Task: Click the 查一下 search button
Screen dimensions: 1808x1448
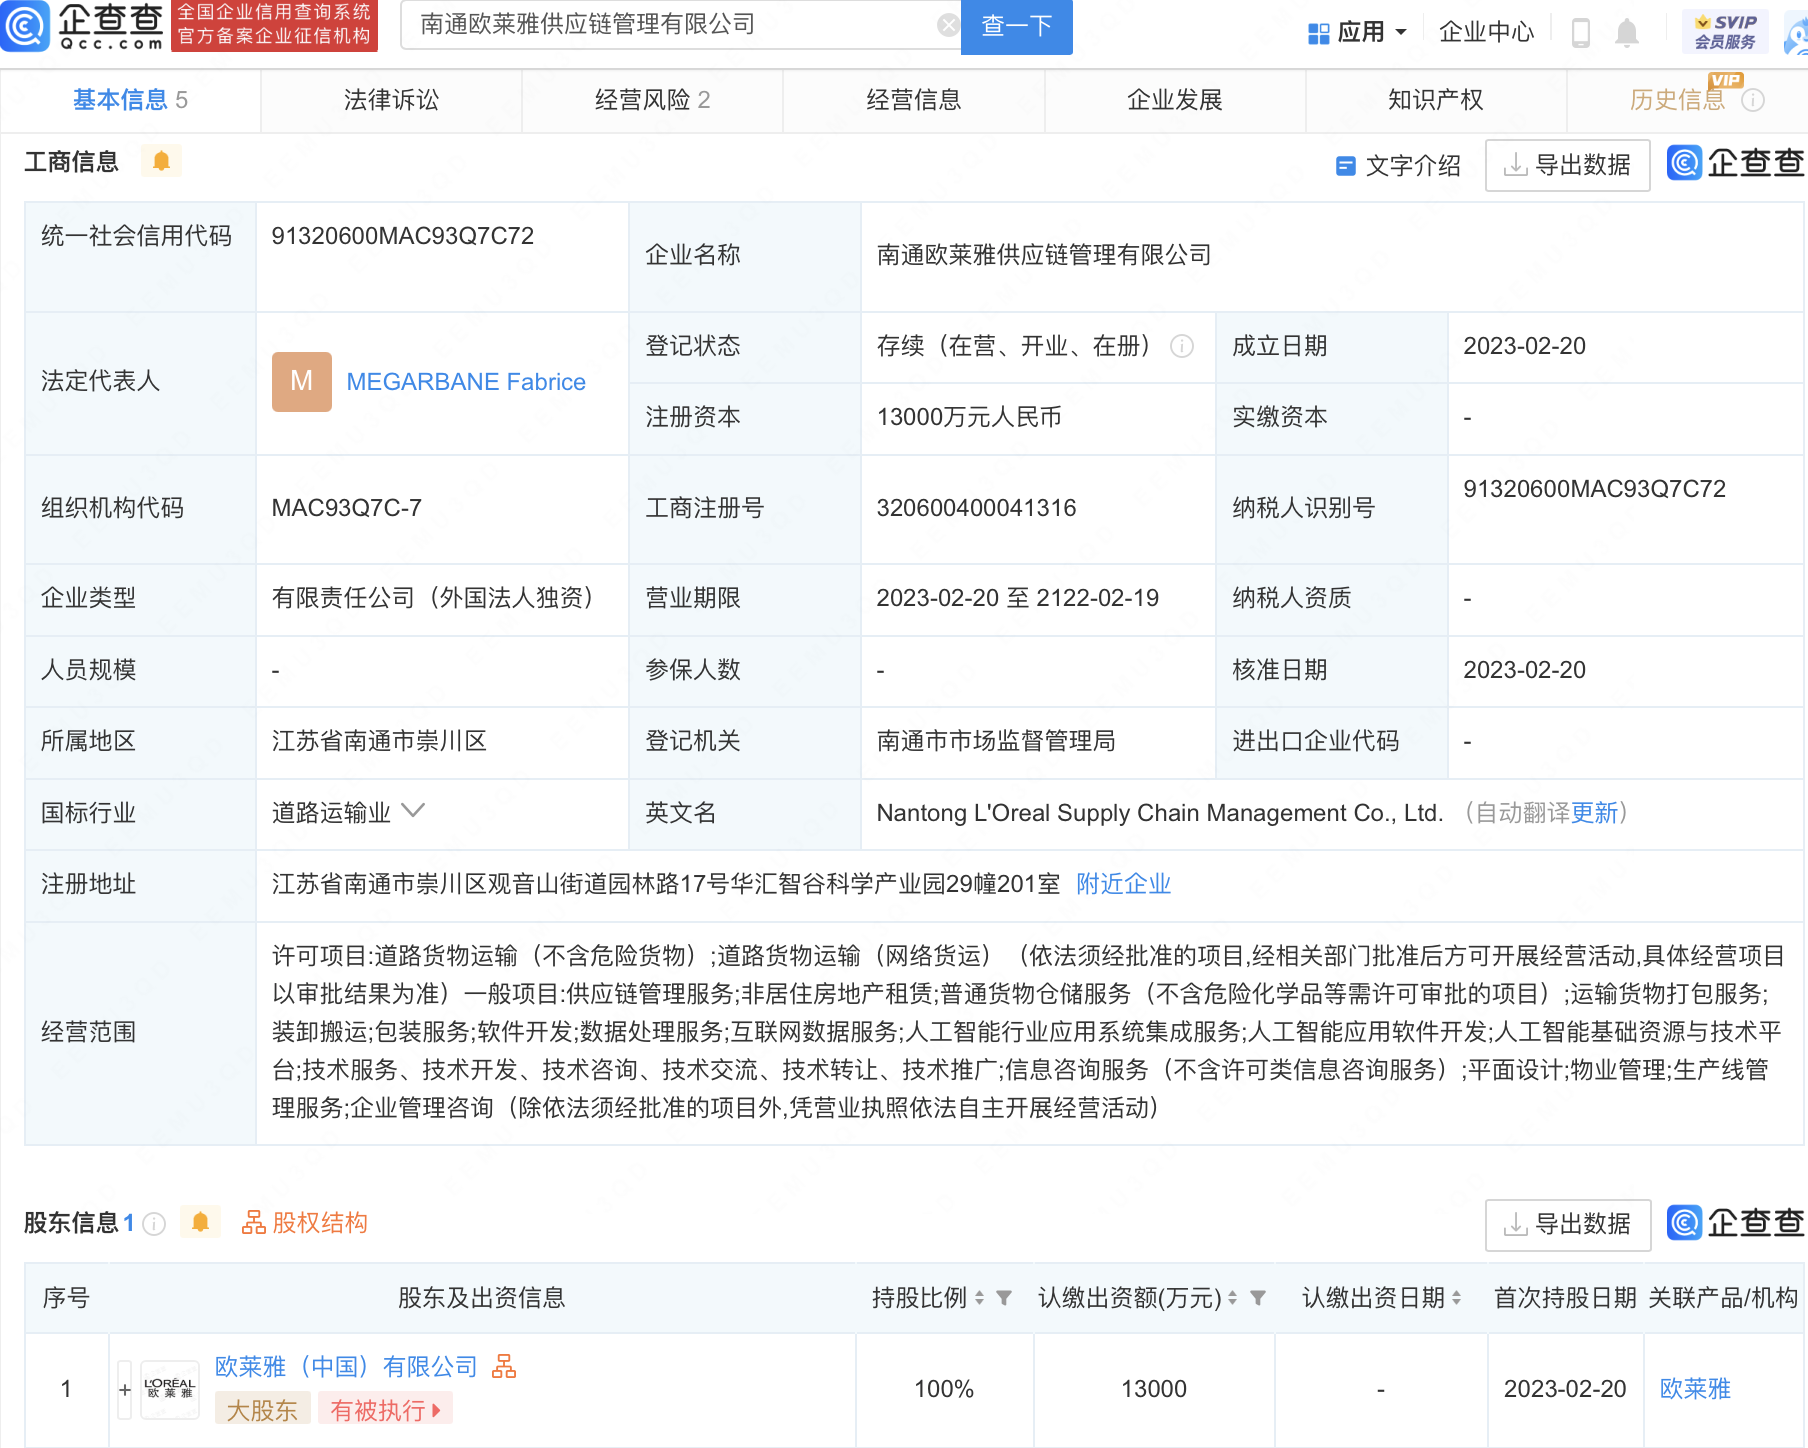Action: [x=1016, y=26]
